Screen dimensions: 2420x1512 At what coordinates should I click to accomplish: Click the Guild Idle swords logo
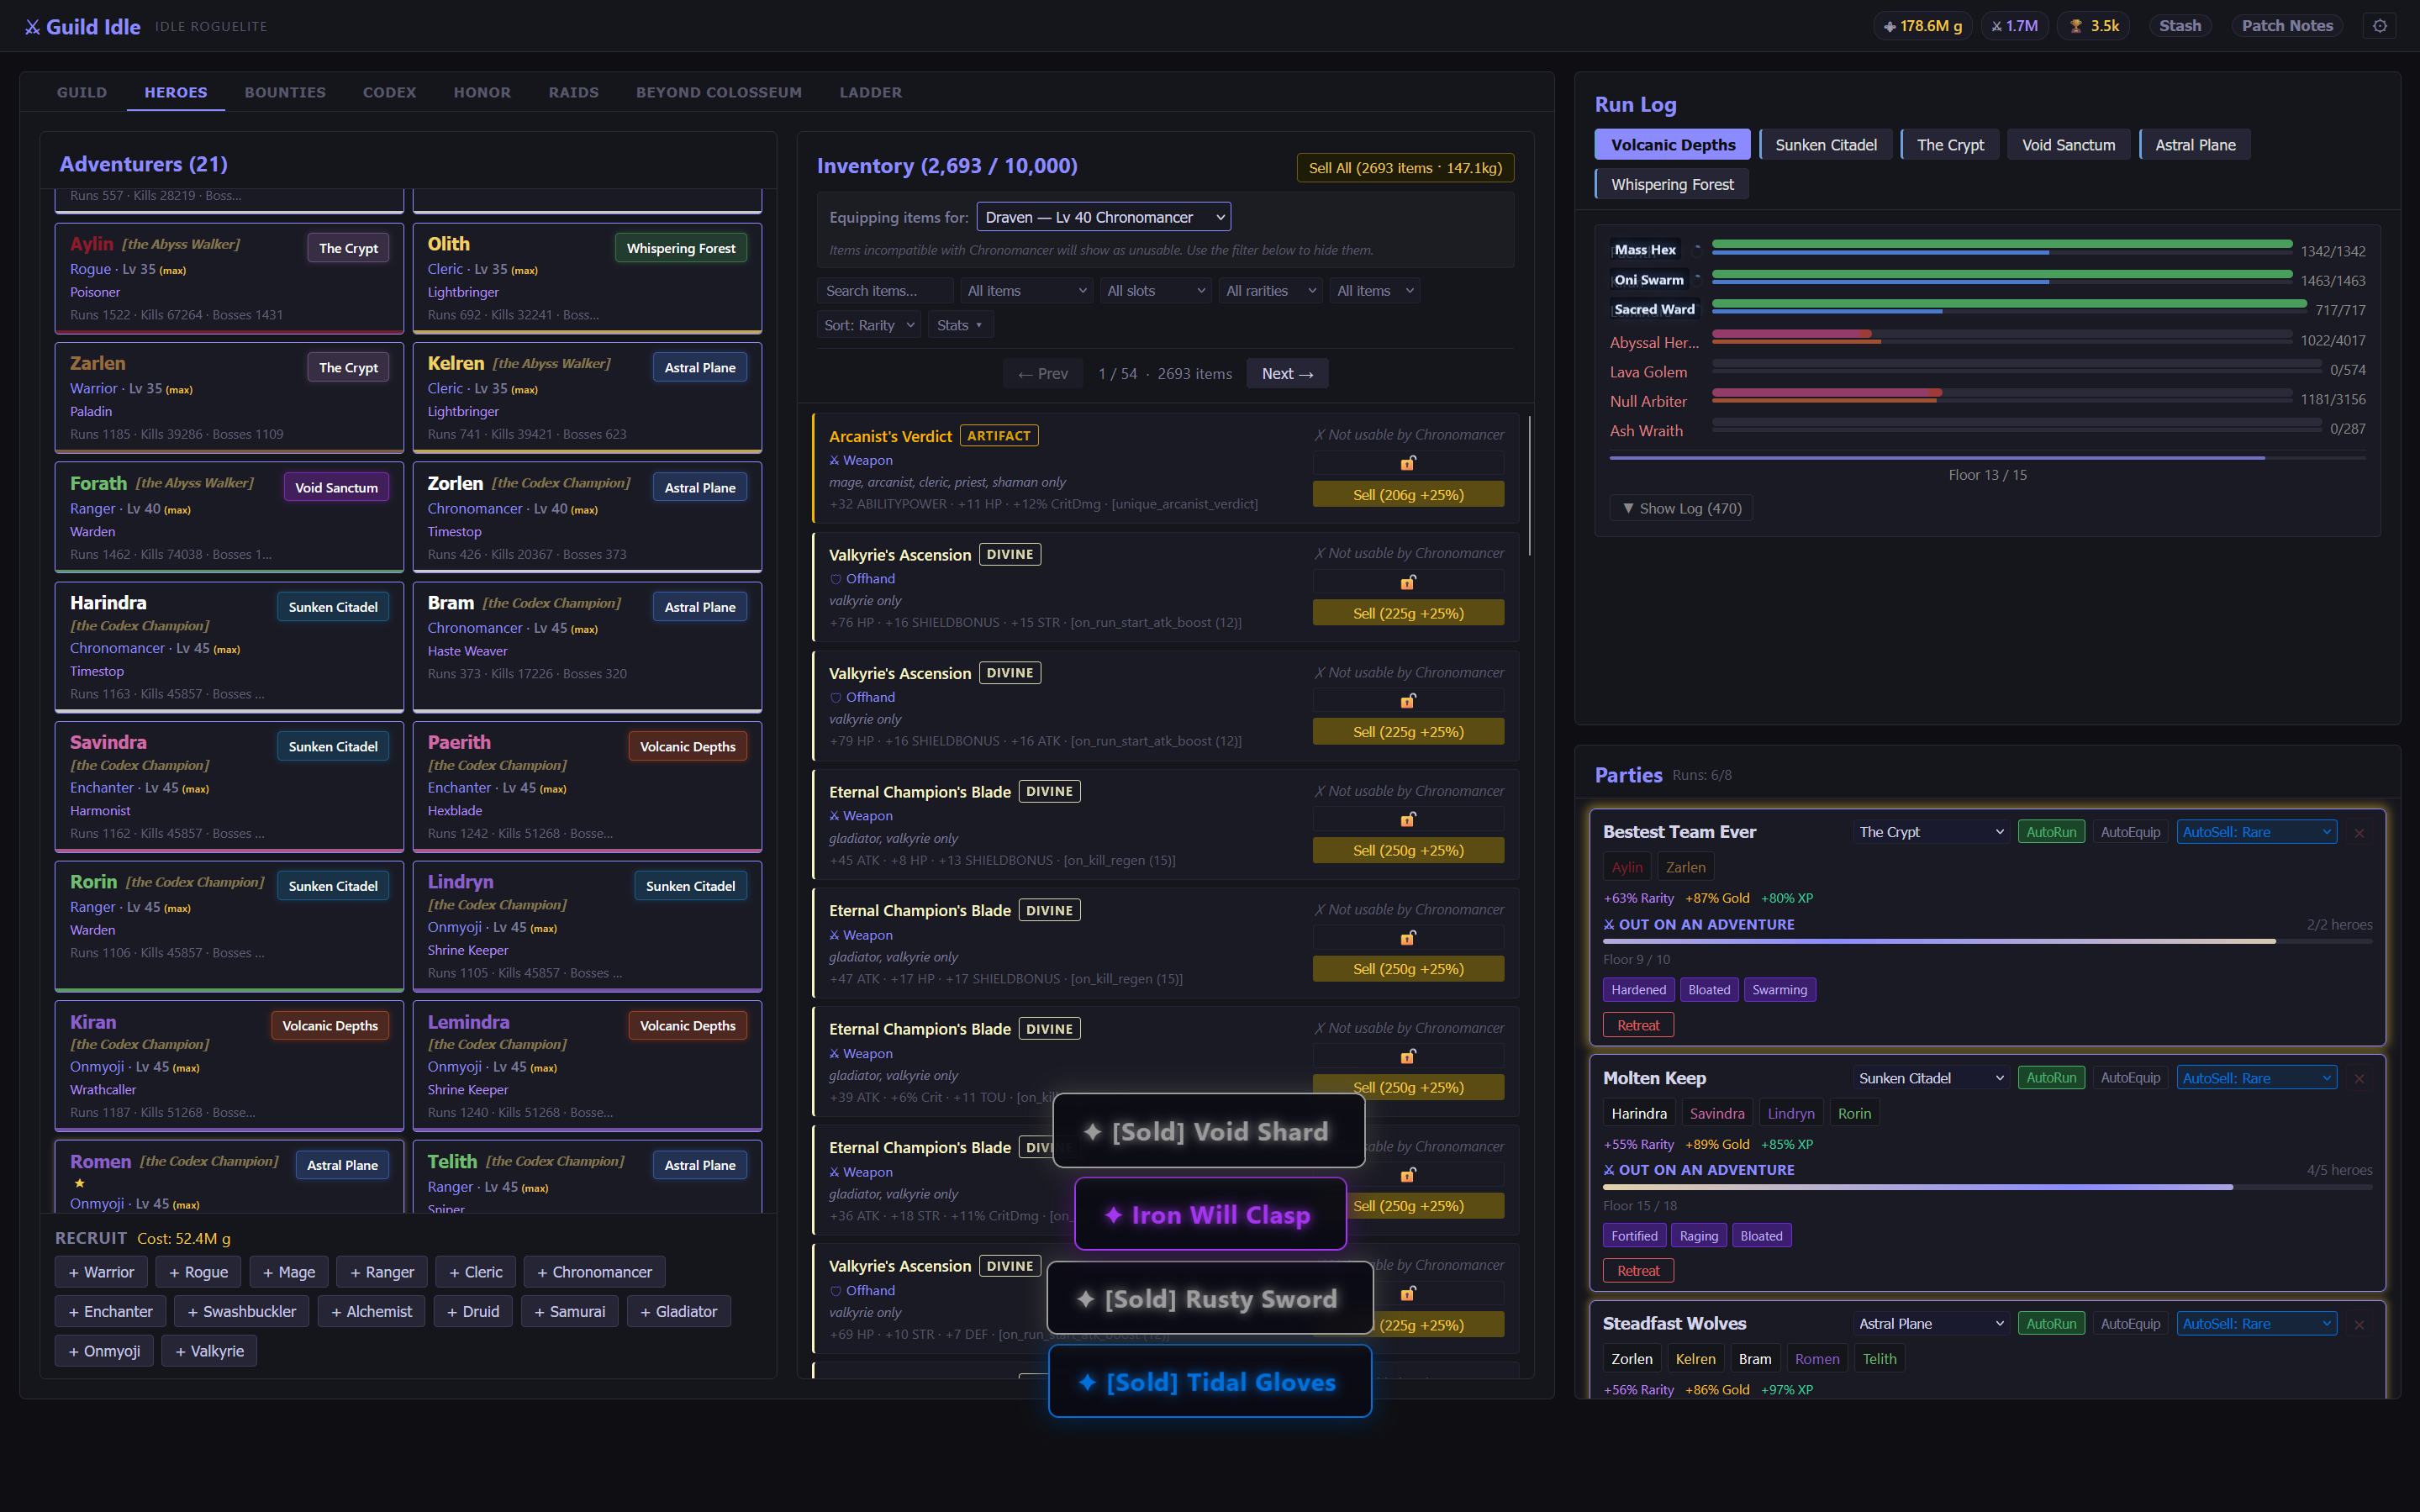(x=33, y=27)
